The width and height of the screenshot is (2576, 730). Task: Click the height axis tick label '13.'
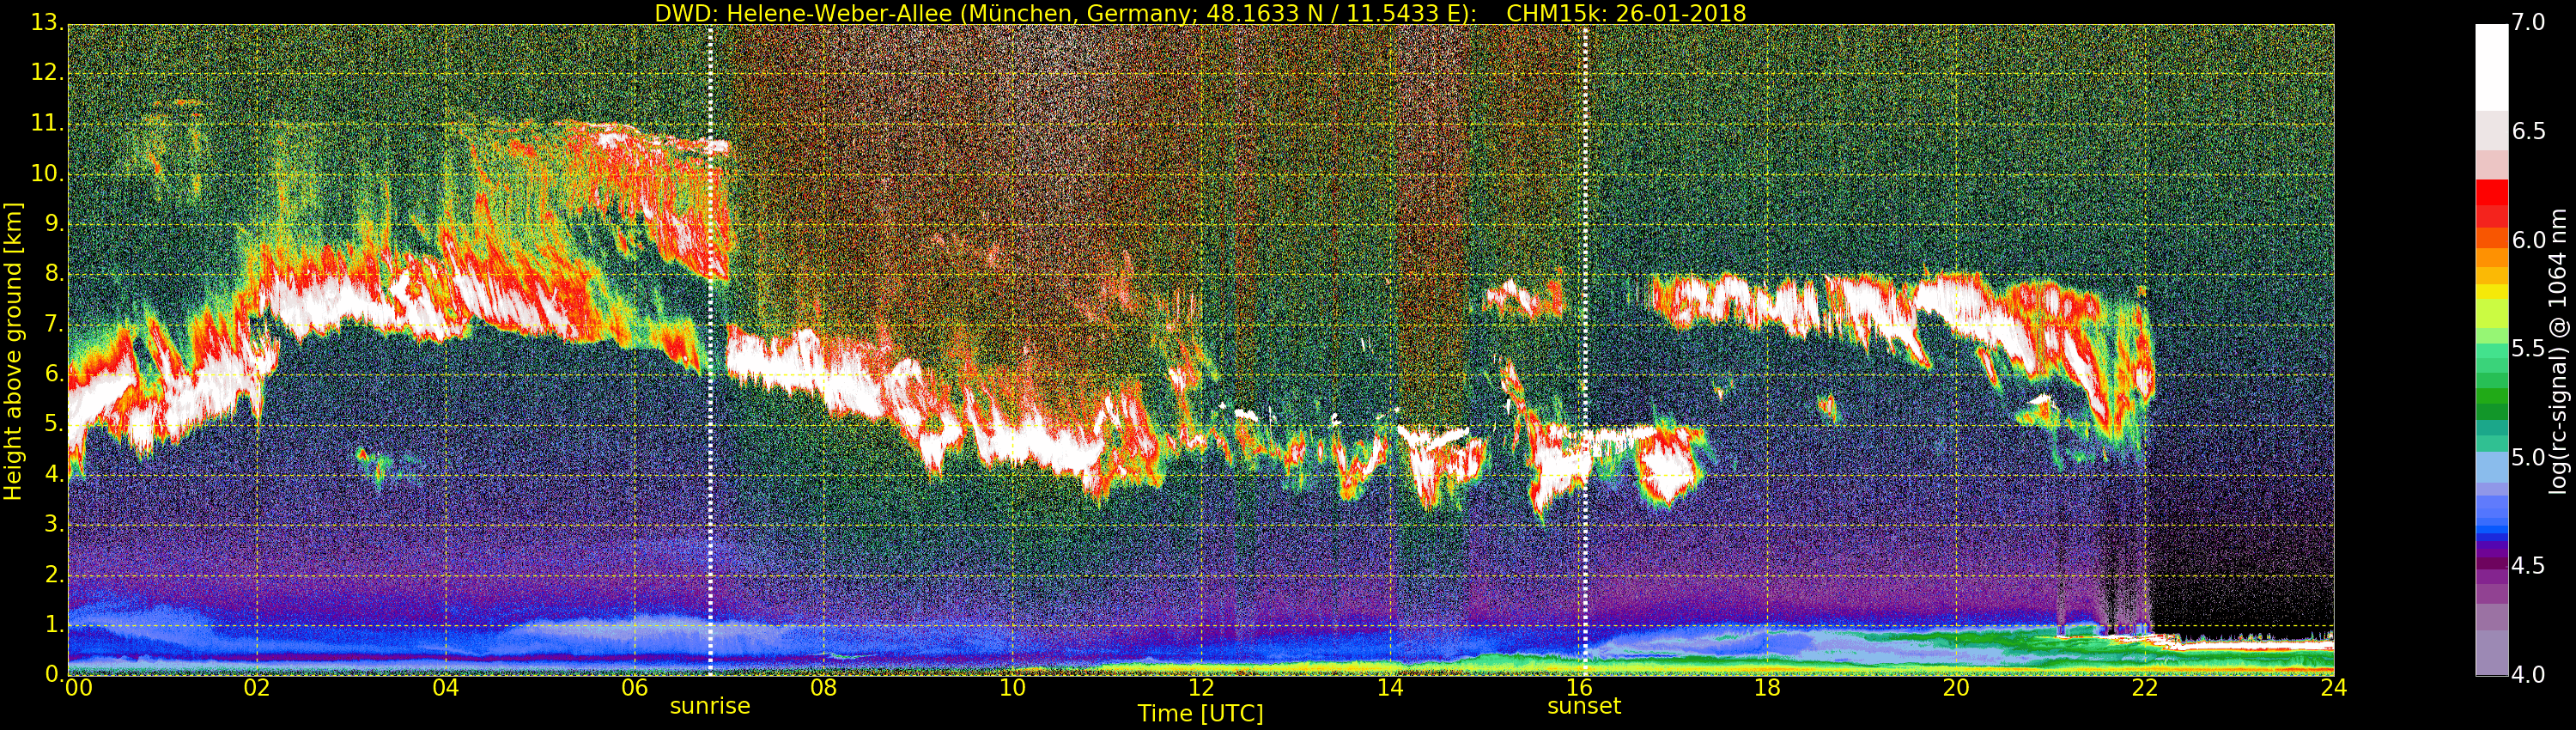click(47, 22)
